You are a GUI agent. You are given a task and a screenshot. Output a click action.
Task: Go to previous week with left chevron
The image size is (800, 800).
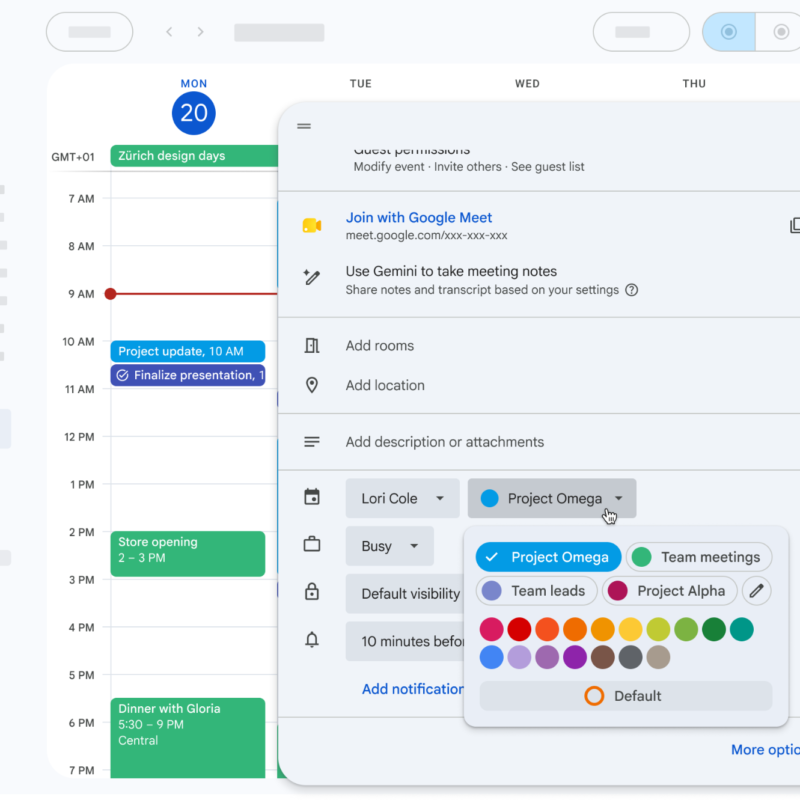tap(169, 32)
